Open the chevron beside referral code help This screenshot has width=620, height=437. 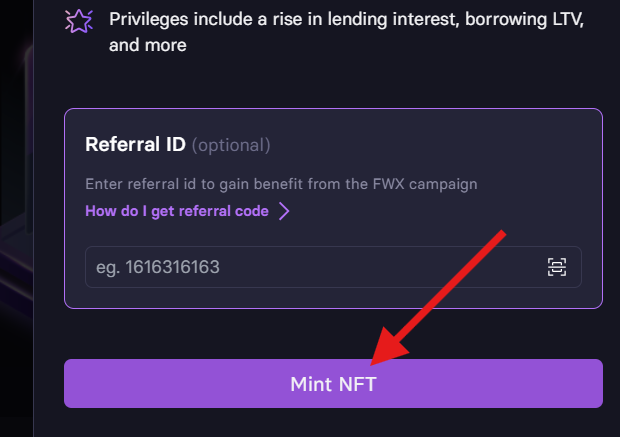pos(284,211)
